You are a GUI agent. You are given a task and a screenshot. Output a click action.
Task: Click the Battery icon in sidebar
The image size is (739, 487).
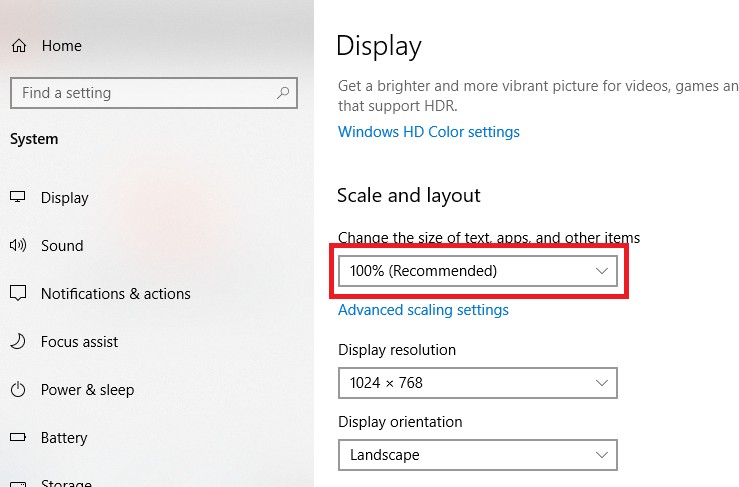(x=18, y=437)
